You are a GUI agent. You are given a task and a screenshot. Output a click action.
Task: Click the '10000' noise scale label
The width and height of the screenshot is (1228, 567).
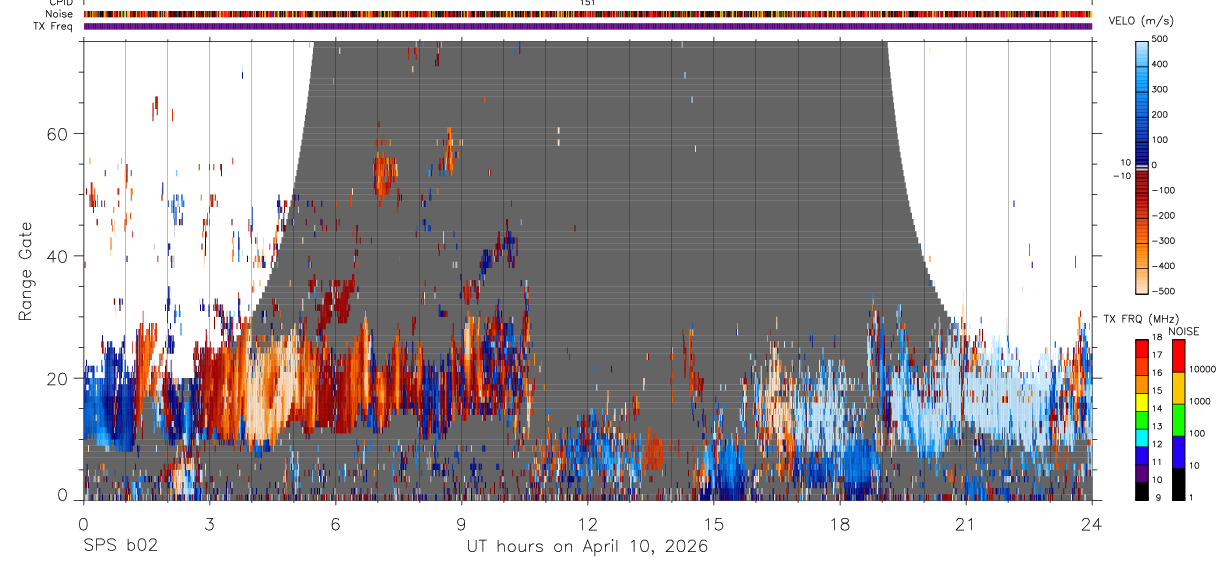point(1202,370)
